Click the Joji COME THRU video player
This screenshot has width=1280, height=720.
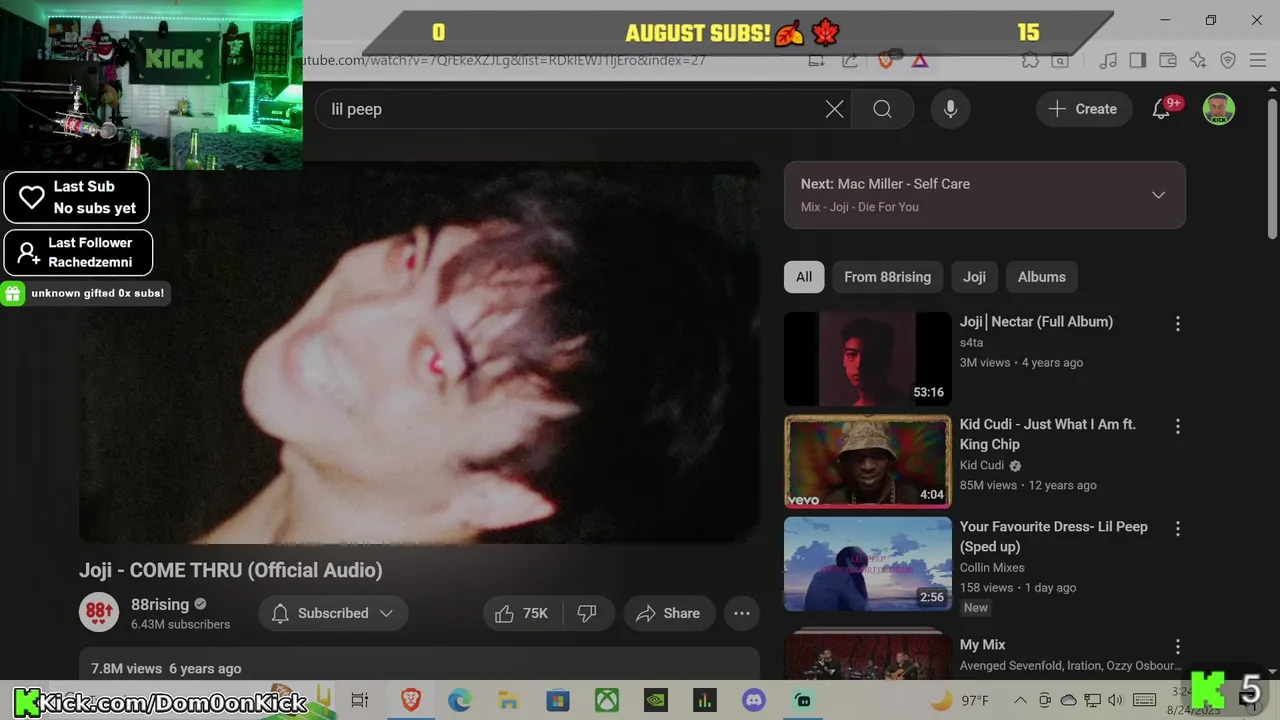(x=419, y=353)
